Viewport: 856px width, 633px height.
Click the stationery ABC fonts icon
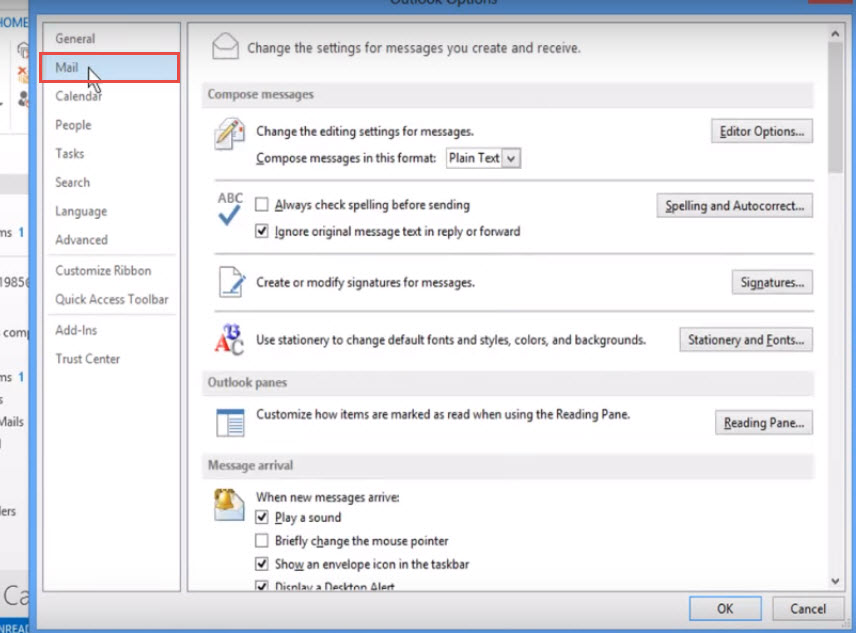click(229, 339)
